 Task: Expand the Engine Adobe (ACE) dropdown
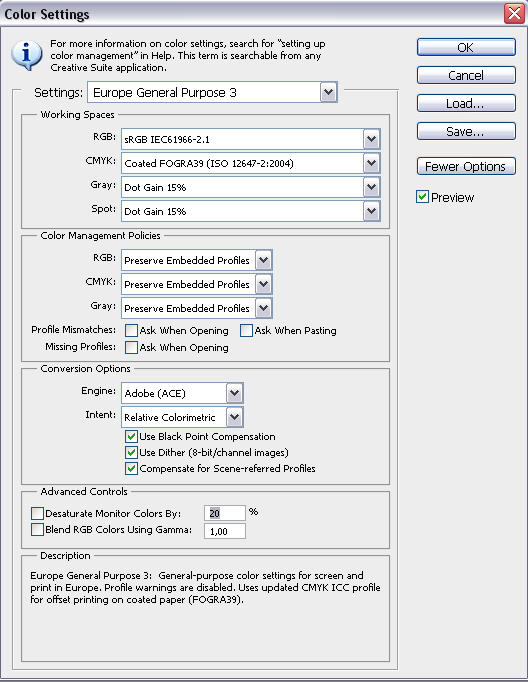(182, 393)
